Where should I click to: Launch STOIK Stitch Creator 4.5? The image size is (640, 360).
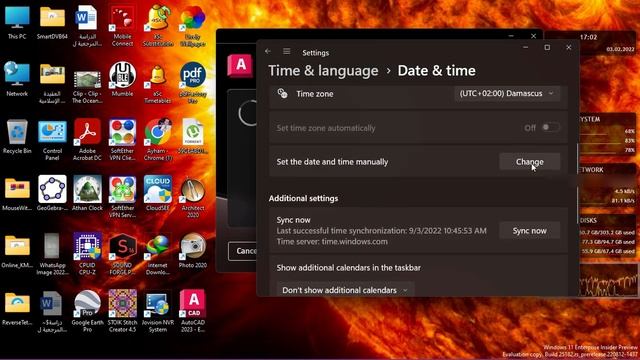pos(122,311)
